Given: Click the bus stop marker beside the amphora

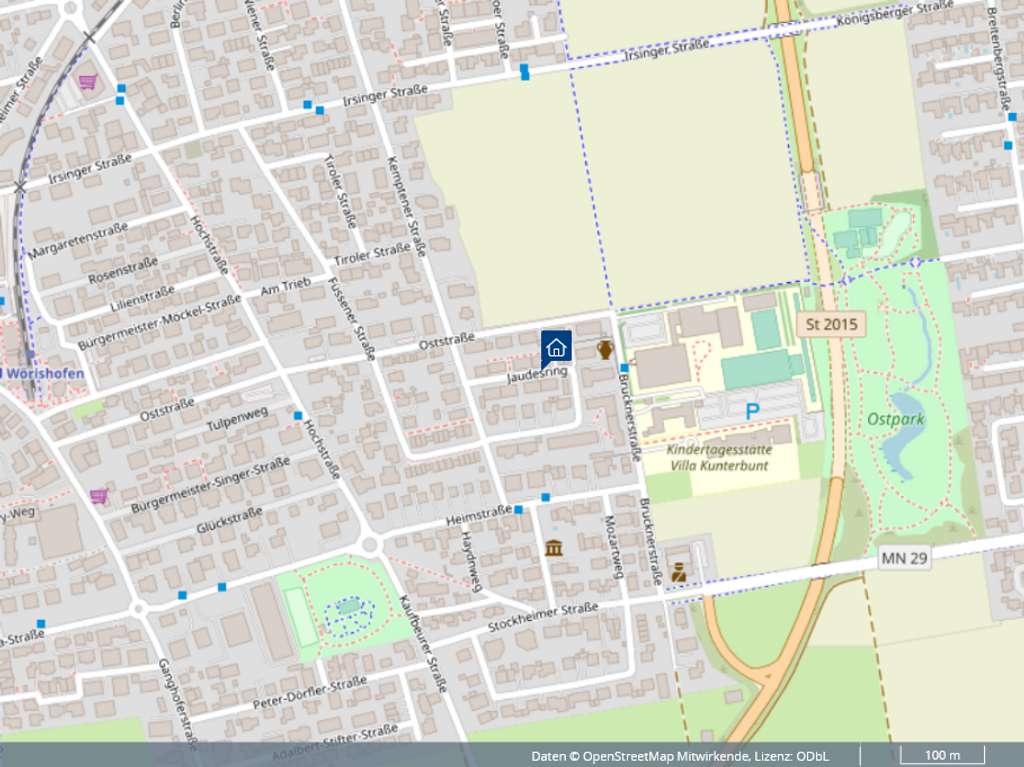Looking at the screenshot, I should coord(624,368).
